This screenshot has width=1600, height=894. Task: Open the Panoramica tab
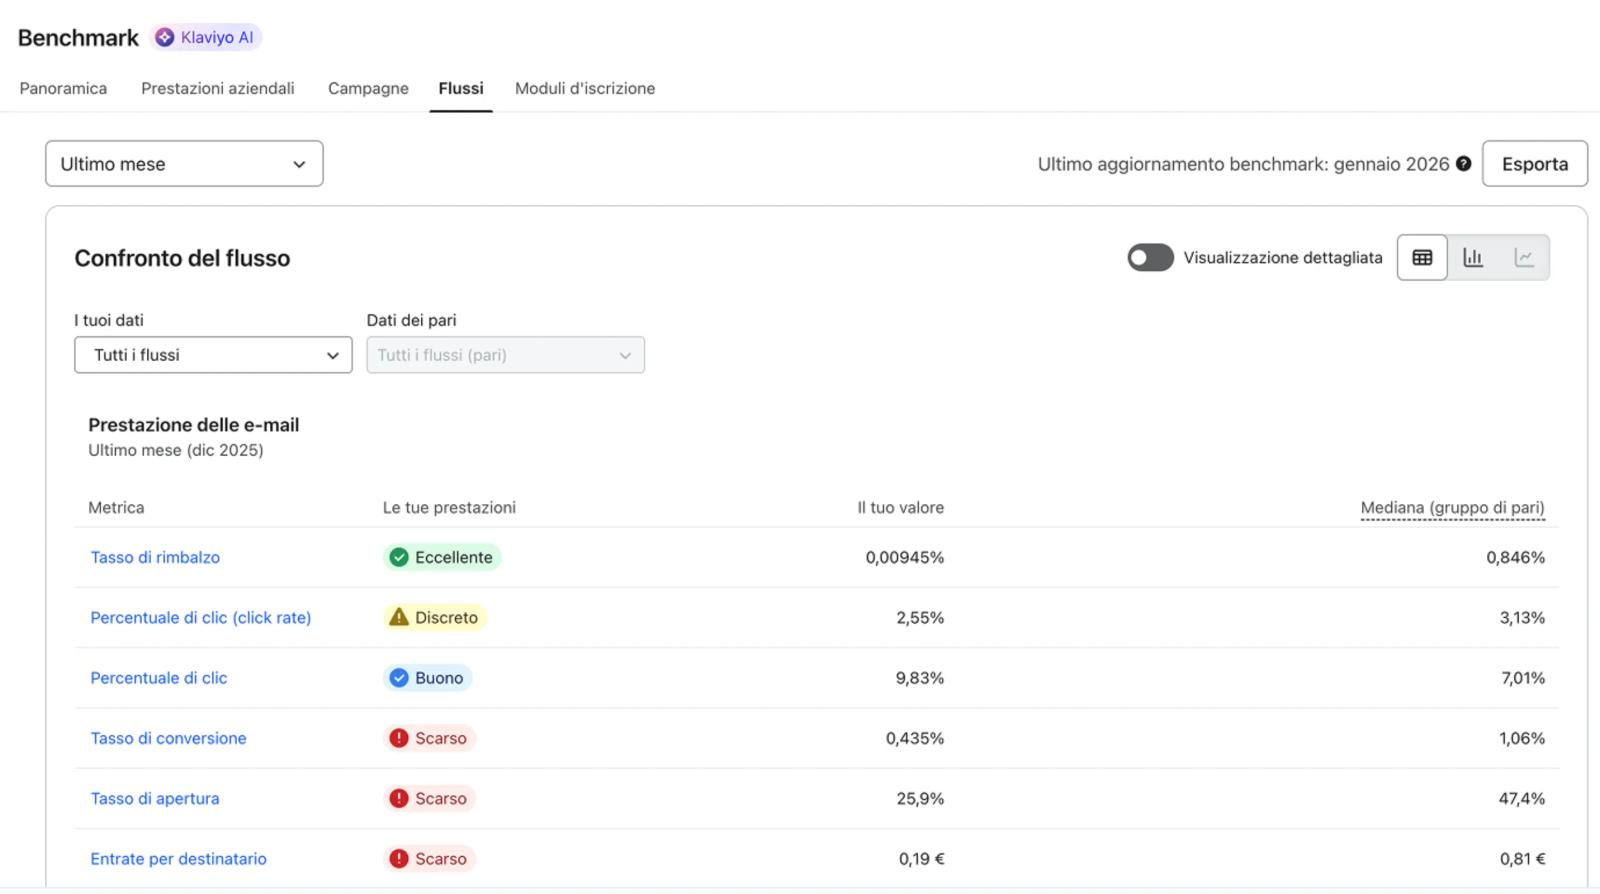coord(63,88)
